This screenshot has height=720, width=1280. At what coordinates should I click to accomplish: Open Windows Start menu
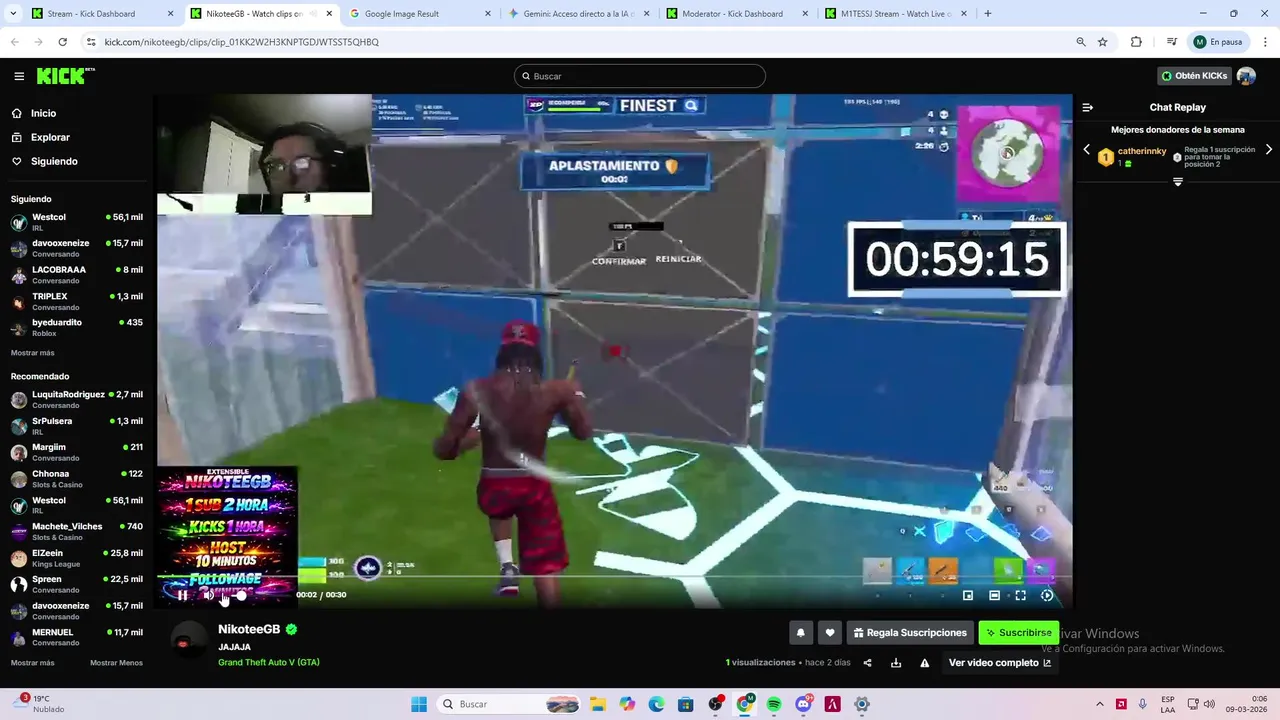coord(419,704)
